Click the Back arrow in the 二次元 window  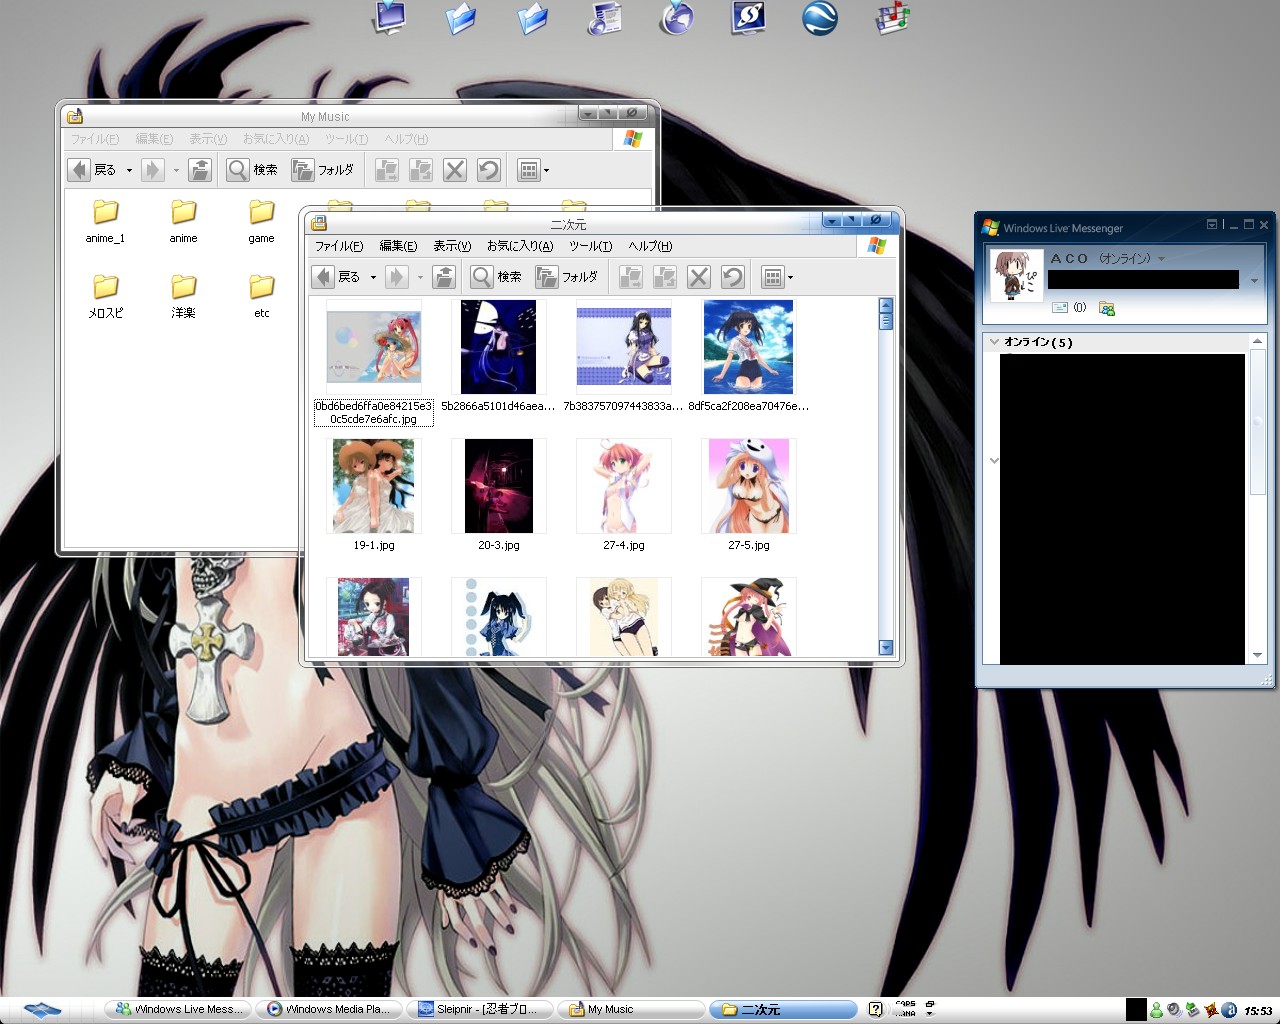coord(323,277)
